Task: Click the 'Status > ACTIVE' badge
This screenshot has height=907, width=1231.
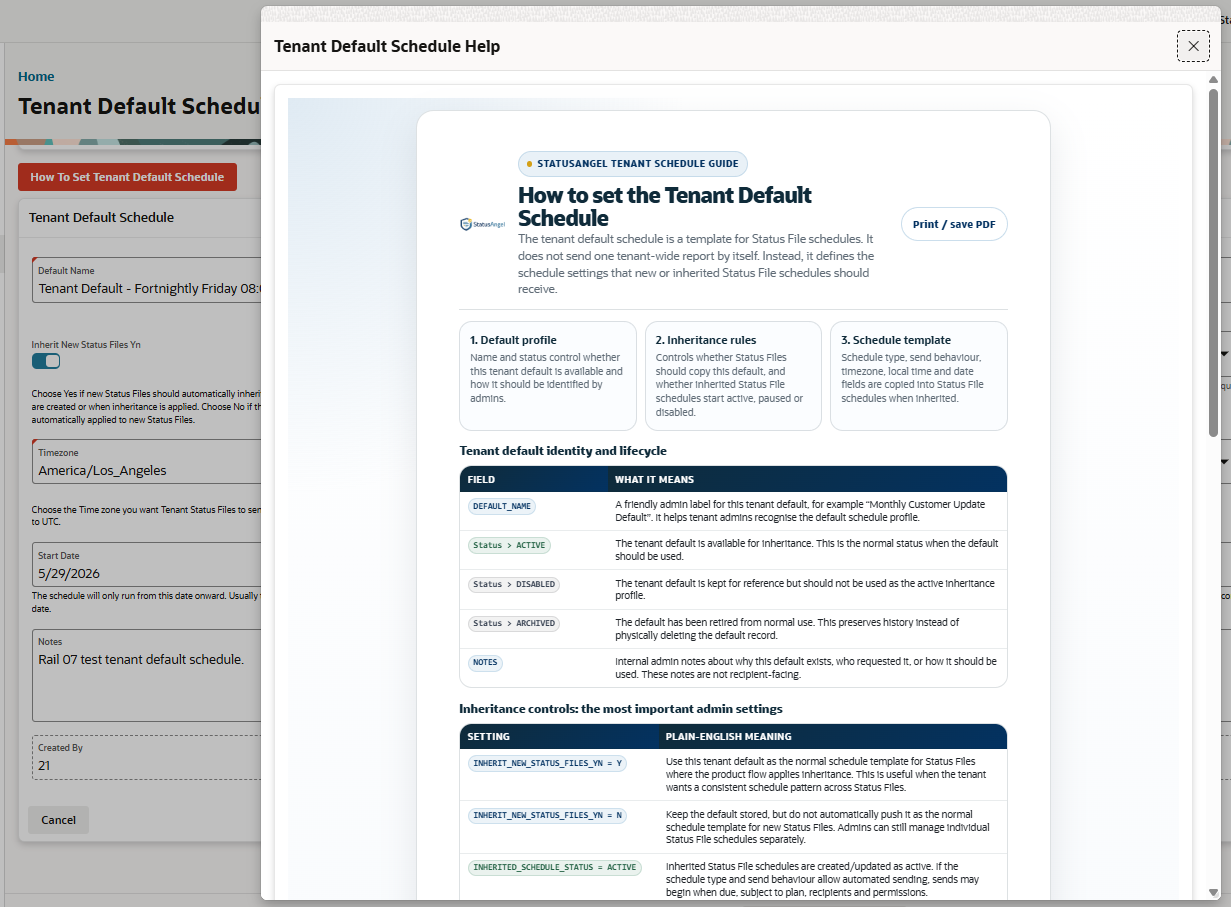Action: 509,546
